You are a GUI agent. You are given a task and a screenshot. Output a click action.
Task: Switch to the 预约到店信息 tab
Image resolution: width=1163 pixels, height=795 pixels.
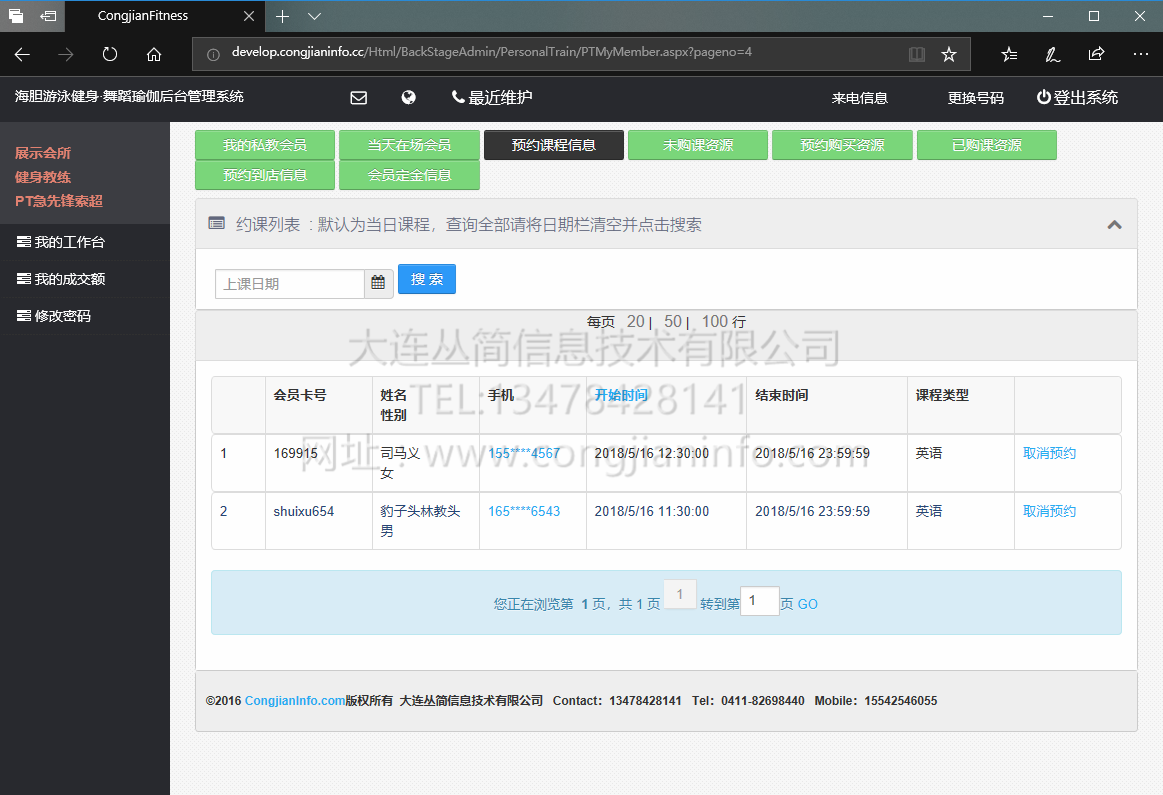(x=265, y=175)
